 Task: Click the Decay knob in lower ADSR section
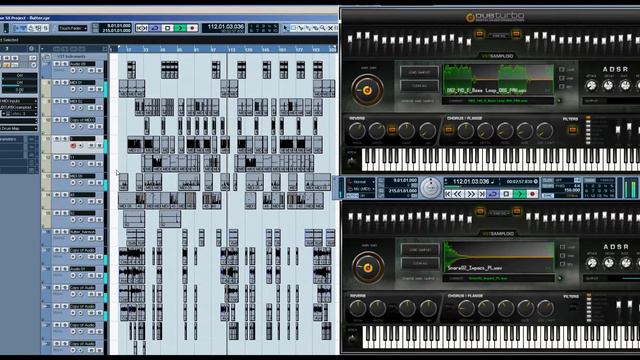tap(609, 263)
